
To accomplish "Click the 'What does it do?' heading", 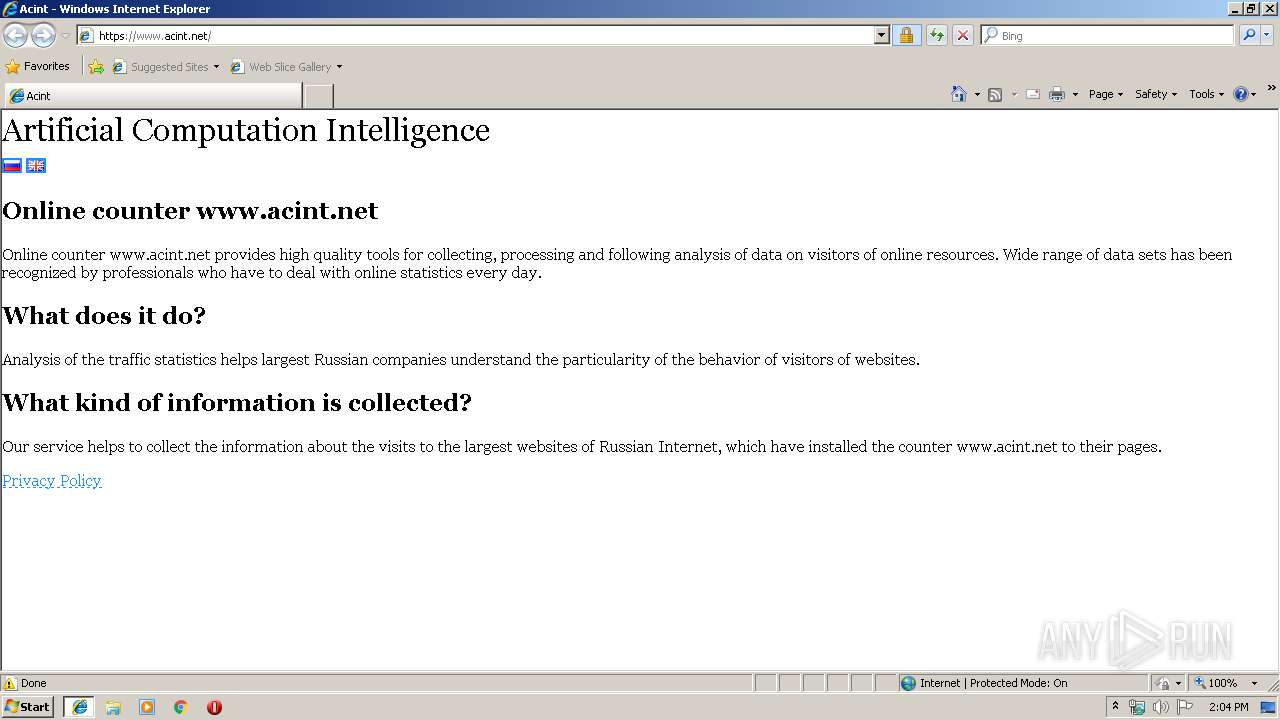I will [104, 316].
